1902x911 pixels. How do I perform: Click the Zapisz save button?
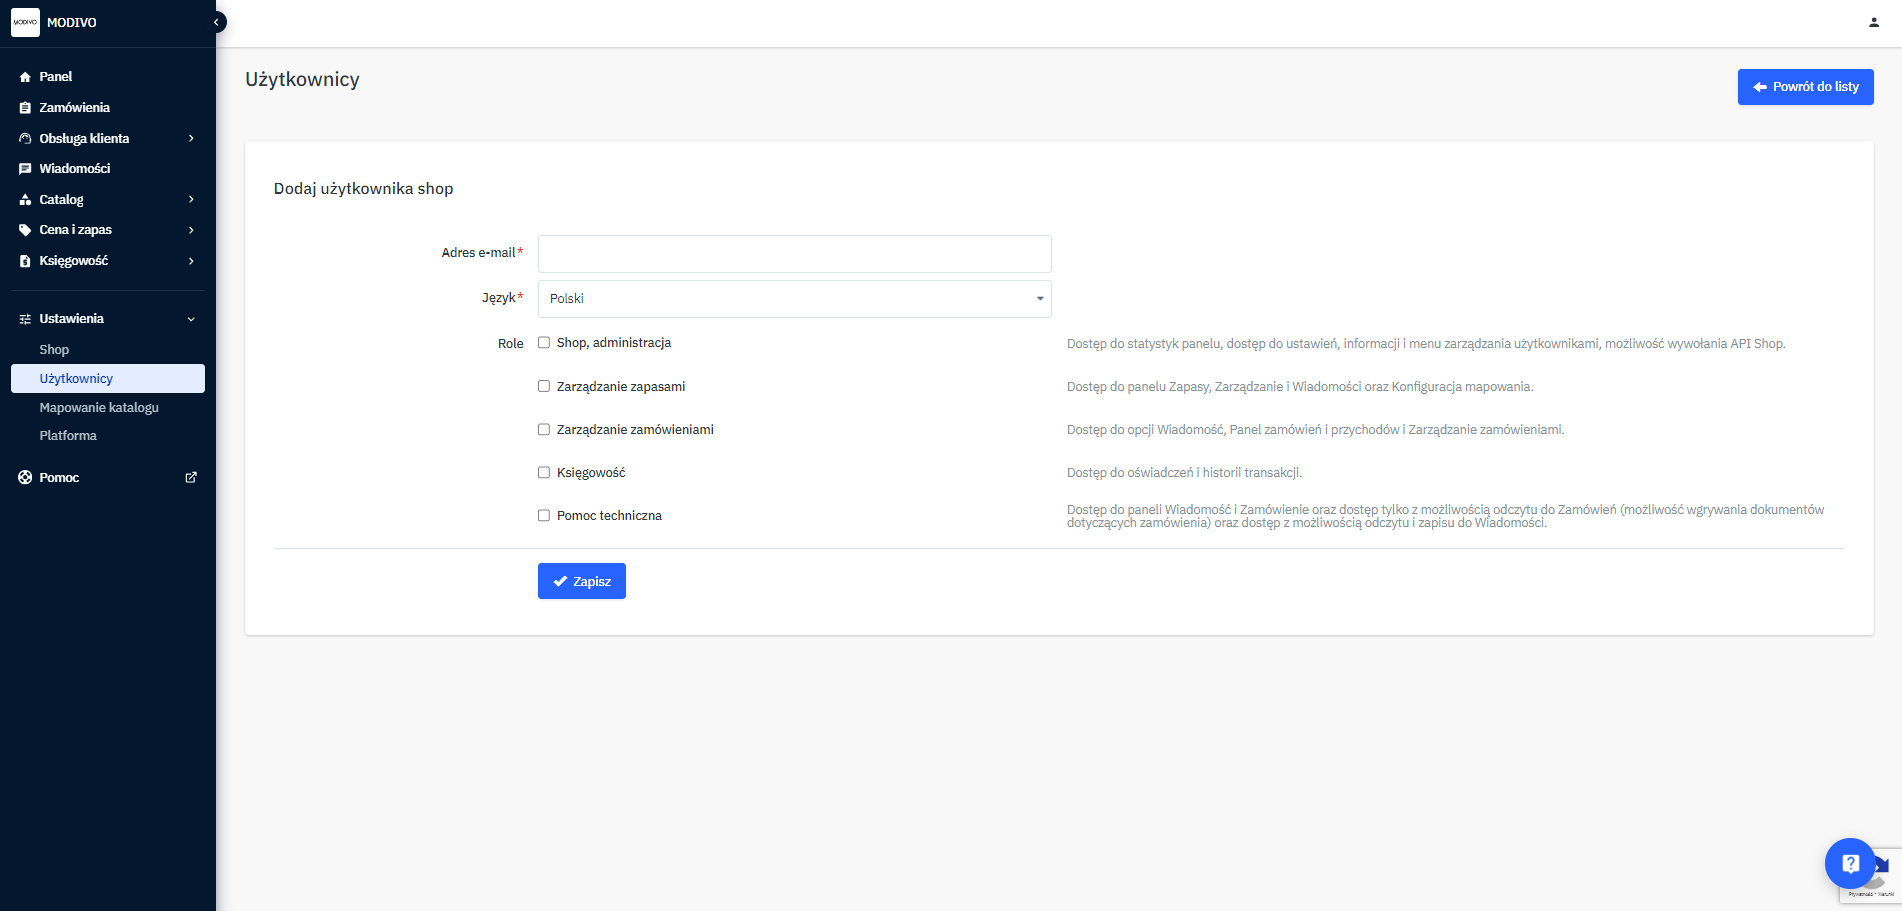581,581
